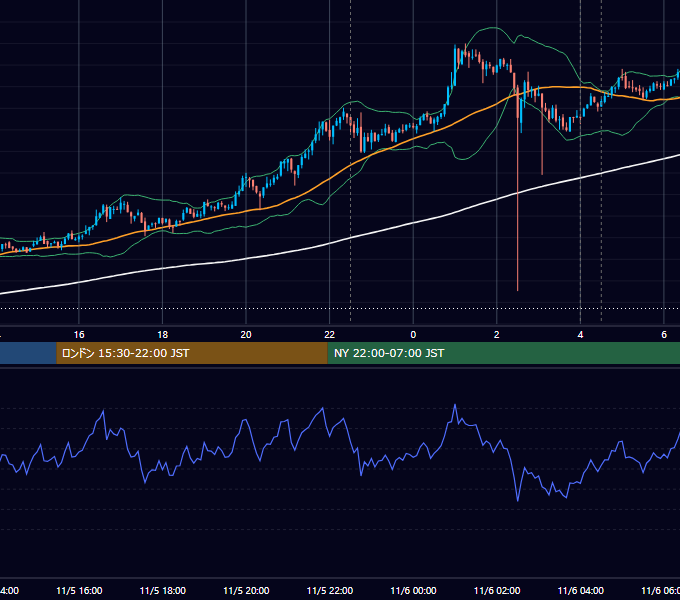Viewport: 680px width, 600px height.
Task: Click the 11/5 22:00 date label
Action: click(330, 591)
